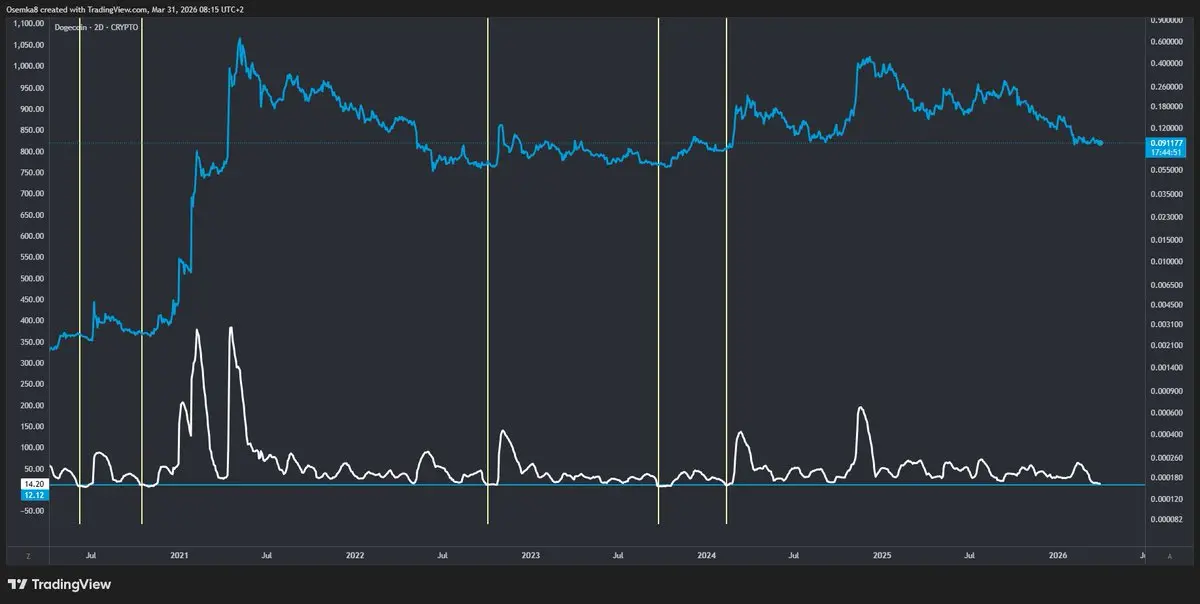Click the -50.00 left axis label
This screenshot has width=1200, height=604.
[33, 511]
